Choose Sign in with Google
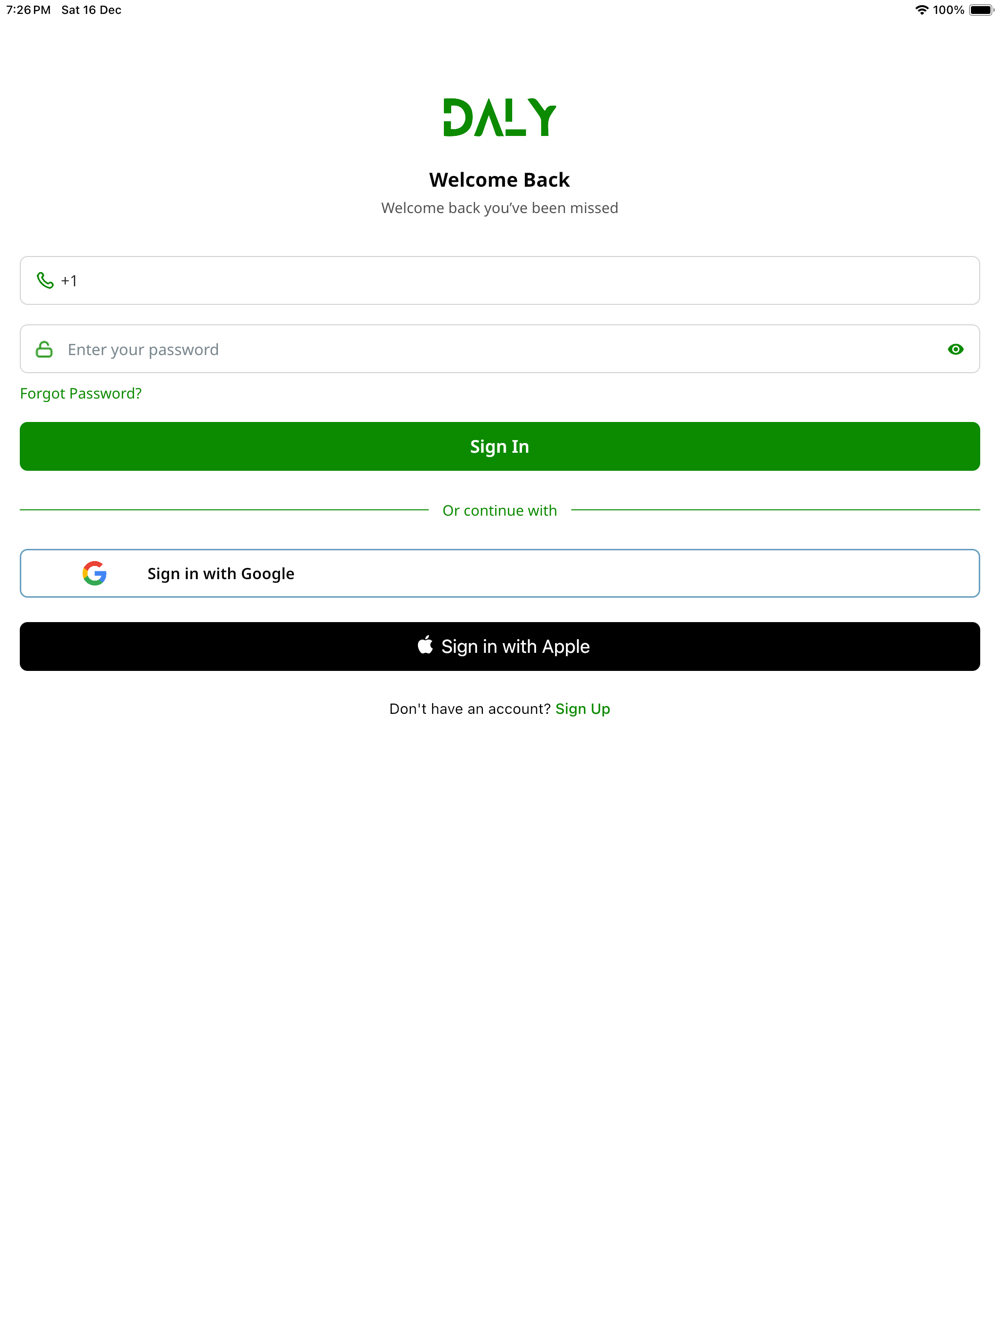 pyautogui.click(x=500, y=573)
